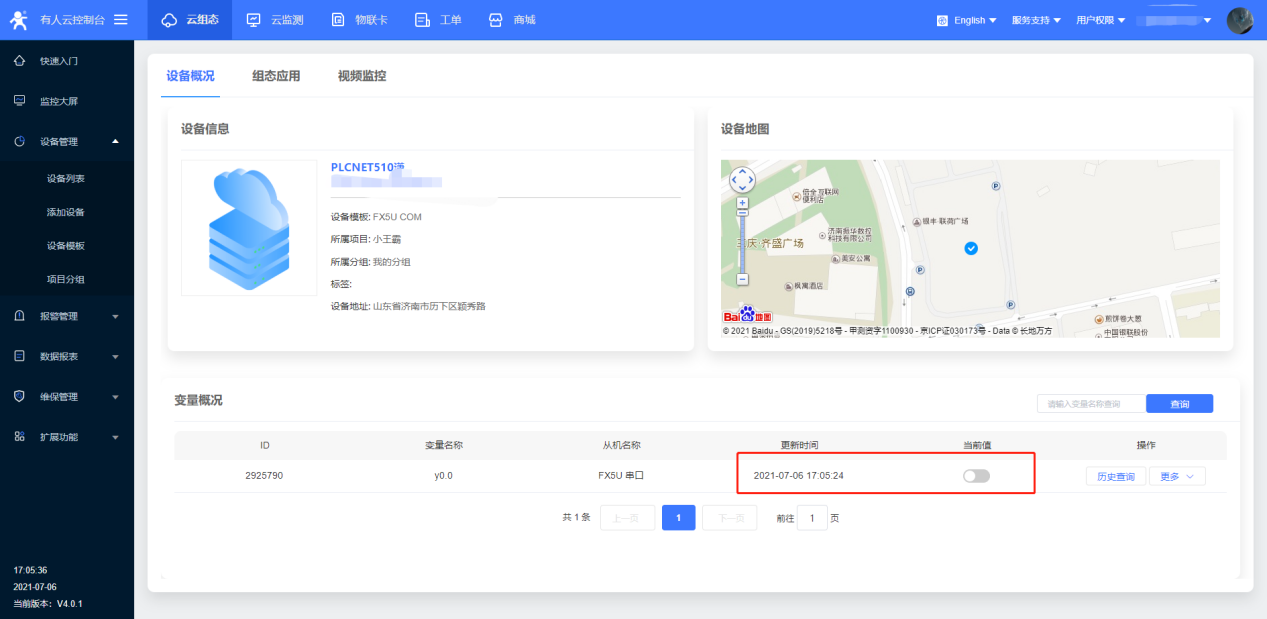This screenshot has width=1267, height=619.
Task: Click the hamburger menu icon to collapse sidebar
Action: tap(121, 20)
